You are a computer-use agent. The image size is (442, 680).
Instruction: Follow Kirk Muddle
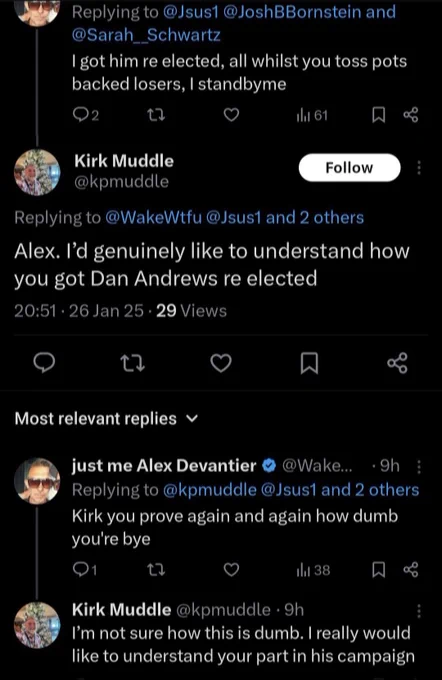pos(349,167)
